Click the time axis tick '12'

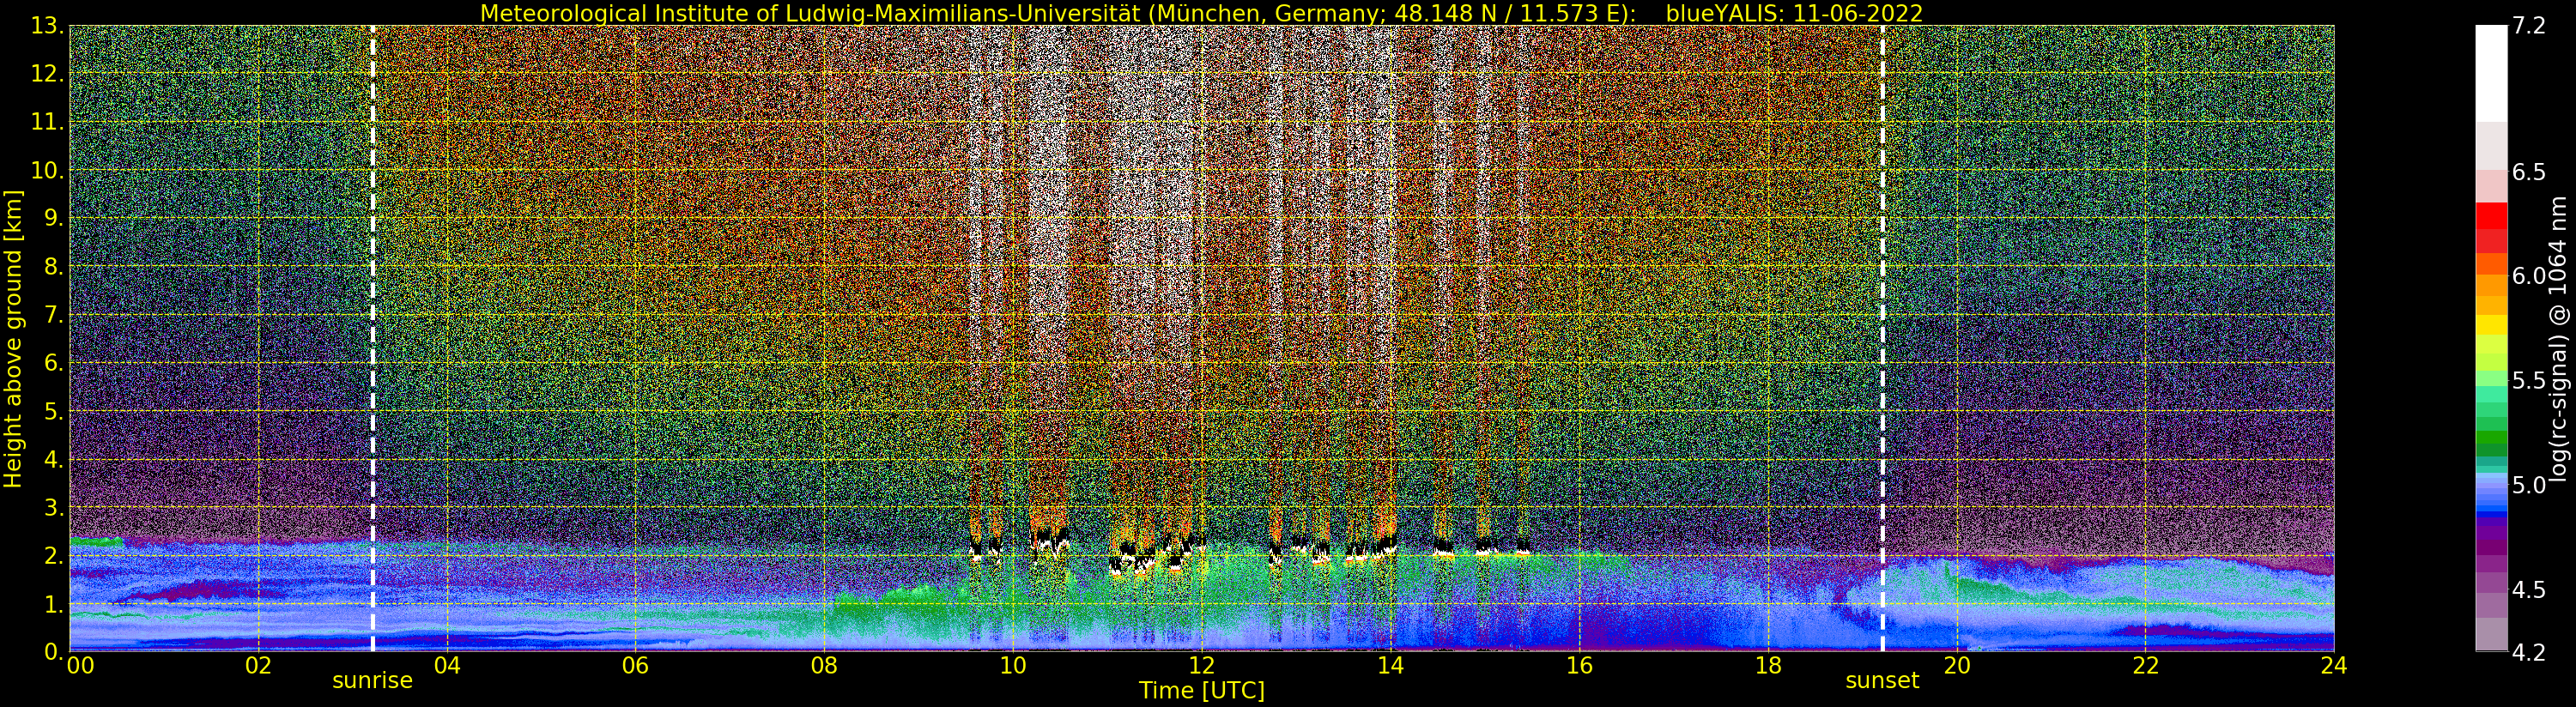point(1201,666)
